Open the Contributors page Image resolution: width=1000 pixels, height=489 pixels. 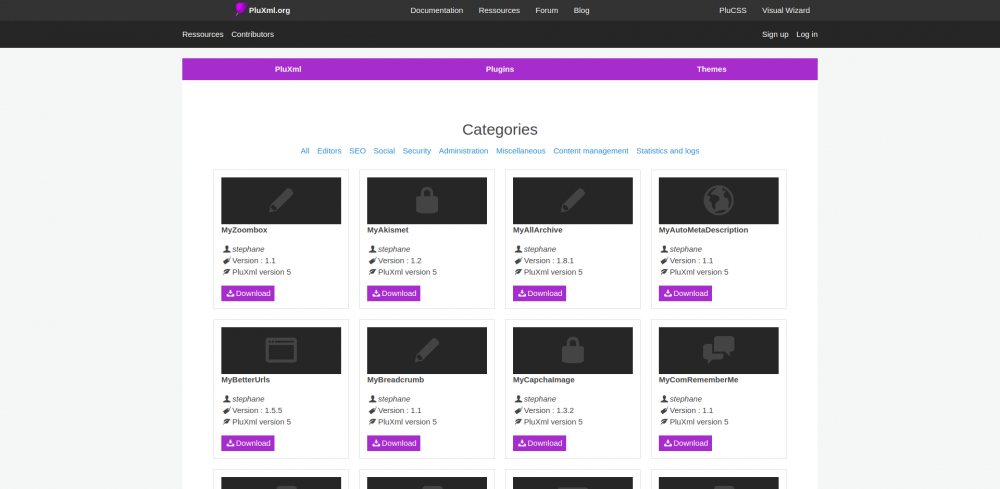coord(253,34)
